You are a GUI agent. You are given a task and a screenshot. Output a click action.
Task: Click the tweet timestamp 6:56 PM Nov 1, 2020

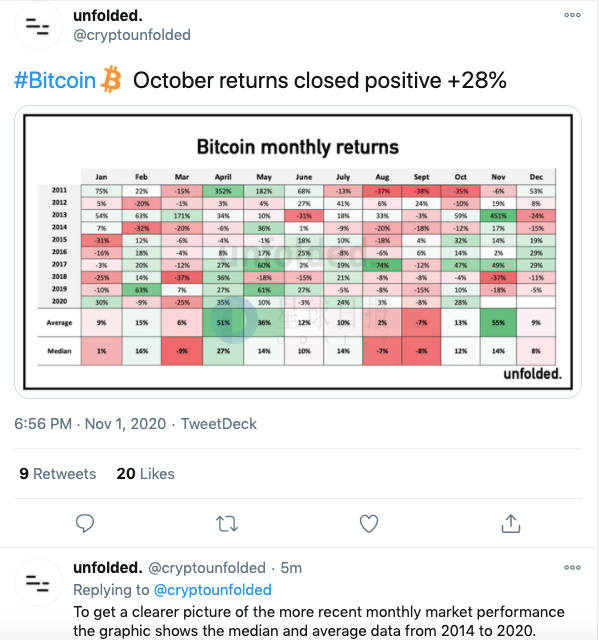pyautogui.click(x=90, y=424)
